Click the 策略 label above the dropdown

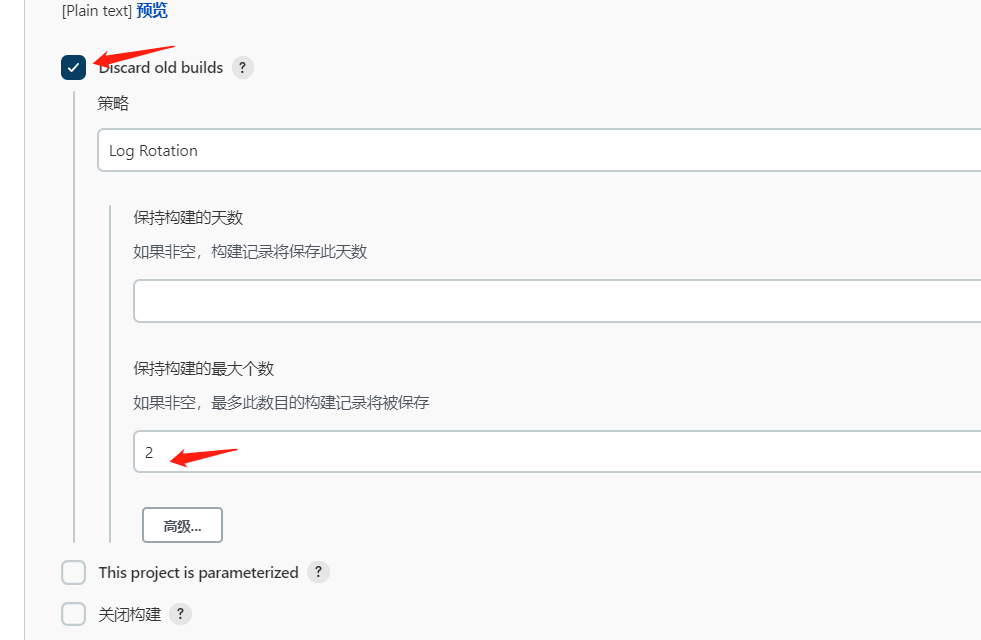pos(113,103)
